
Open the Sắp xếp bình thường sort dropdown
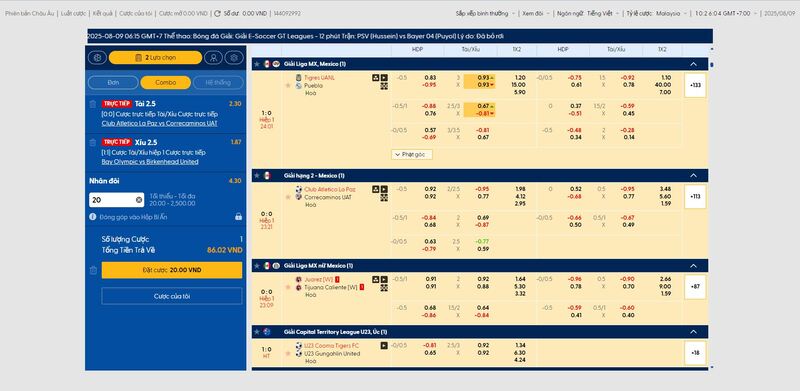coord(485,14)
